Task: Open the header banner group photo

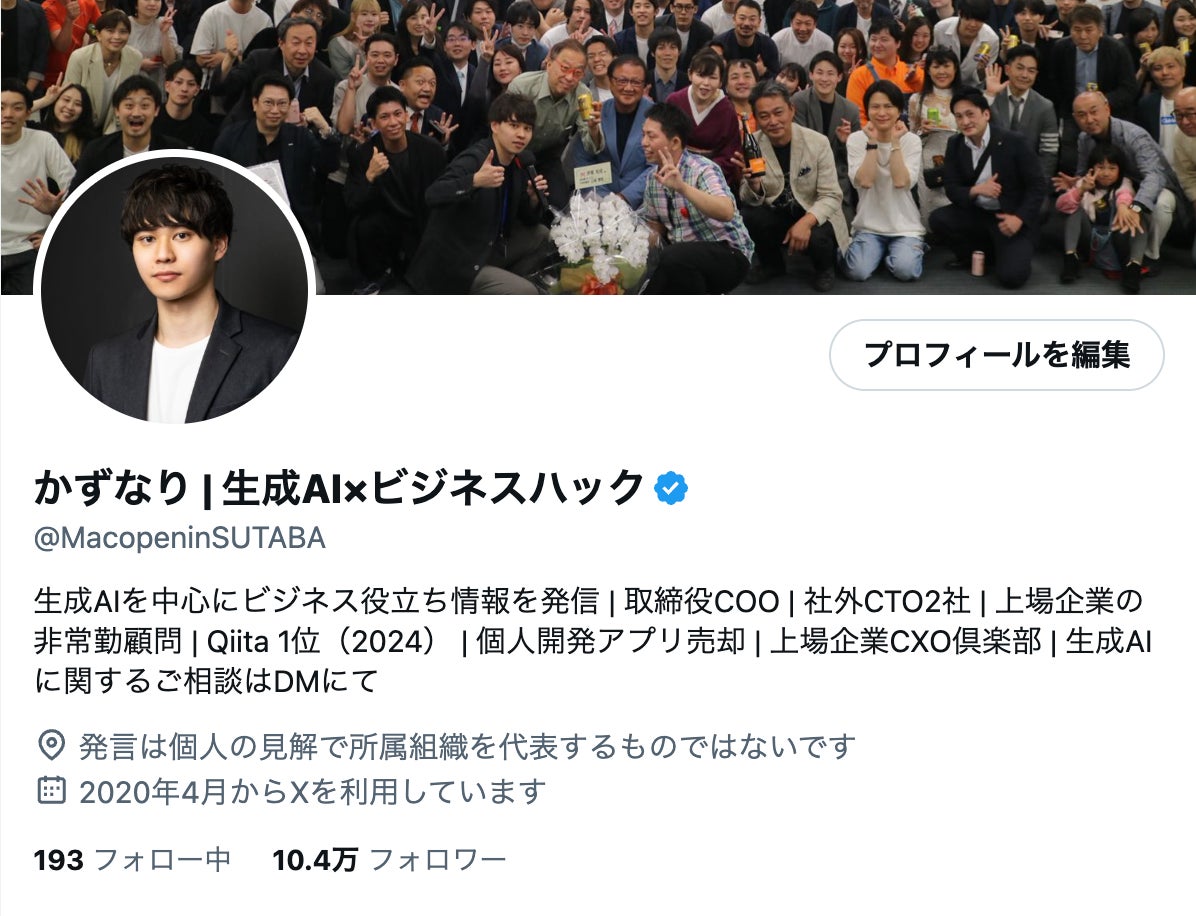Action: coord(598,146)
